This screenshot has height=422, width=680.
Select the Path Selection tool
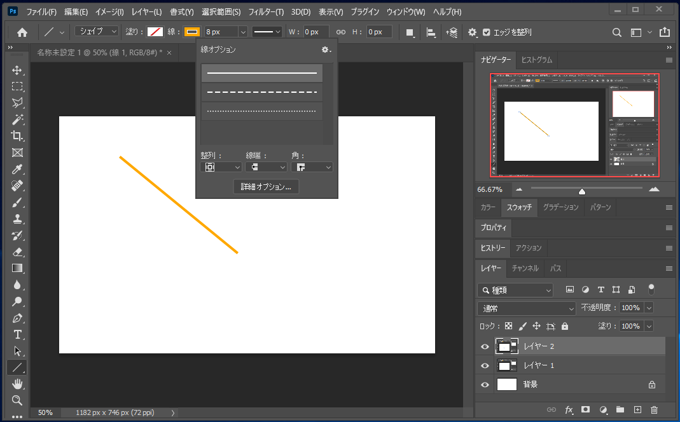point(17,351)
